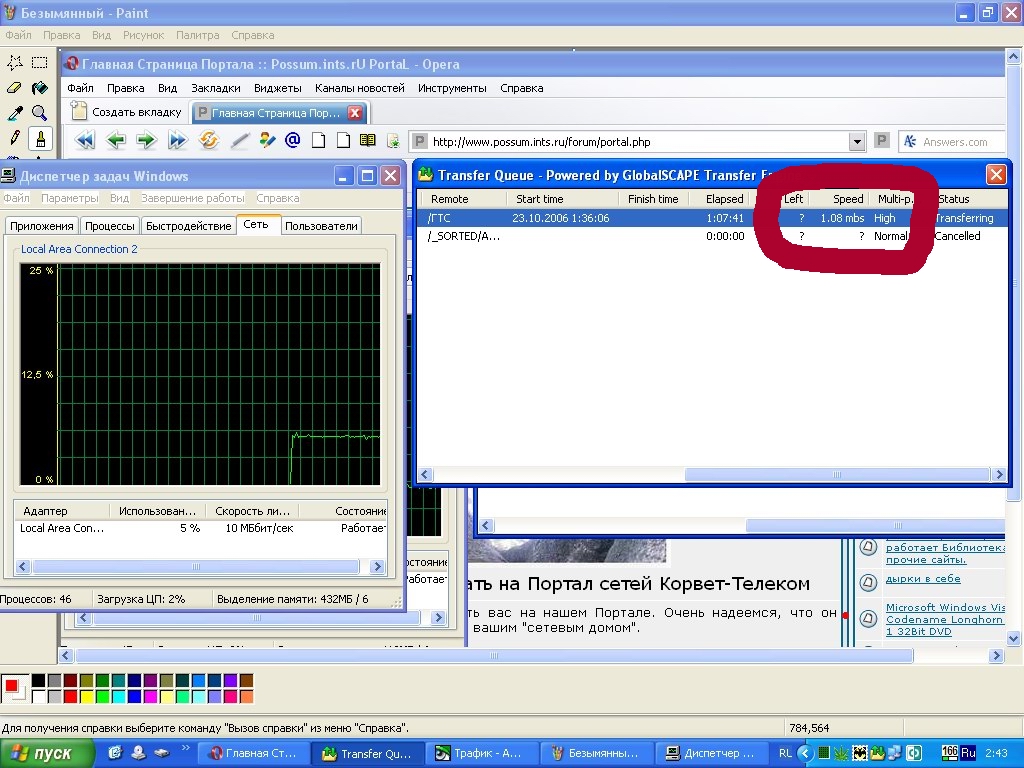This screenshot has width=1024, height=768.
Task: Expand hidden system tray icons
Action: [x=807, y=753]
